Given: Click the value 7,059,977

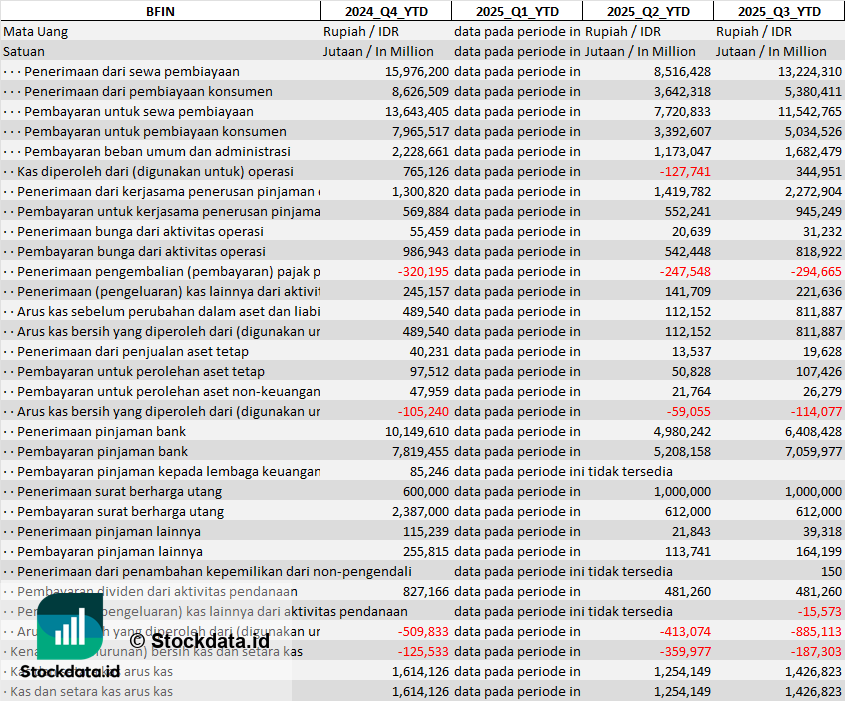Looking at the screenshot, I should coord(813,452).
